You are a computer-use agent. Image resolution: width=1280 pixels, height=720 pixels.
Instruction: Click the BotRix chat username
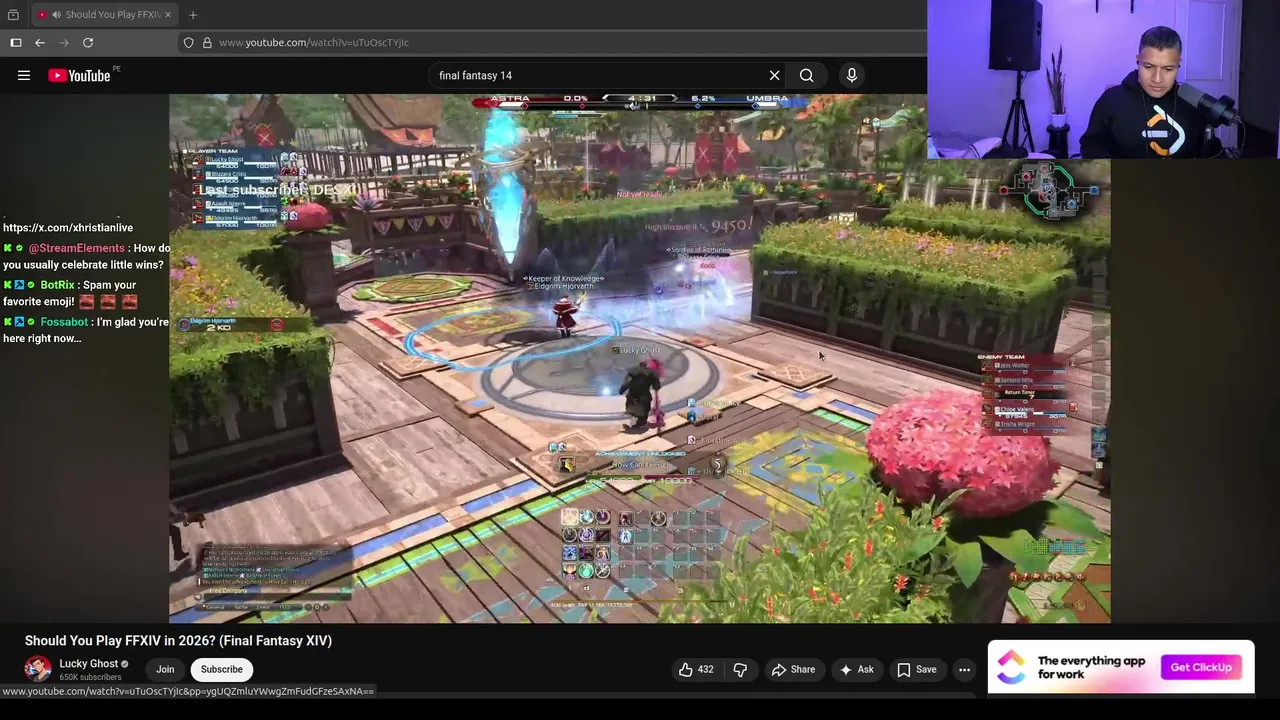57,285
